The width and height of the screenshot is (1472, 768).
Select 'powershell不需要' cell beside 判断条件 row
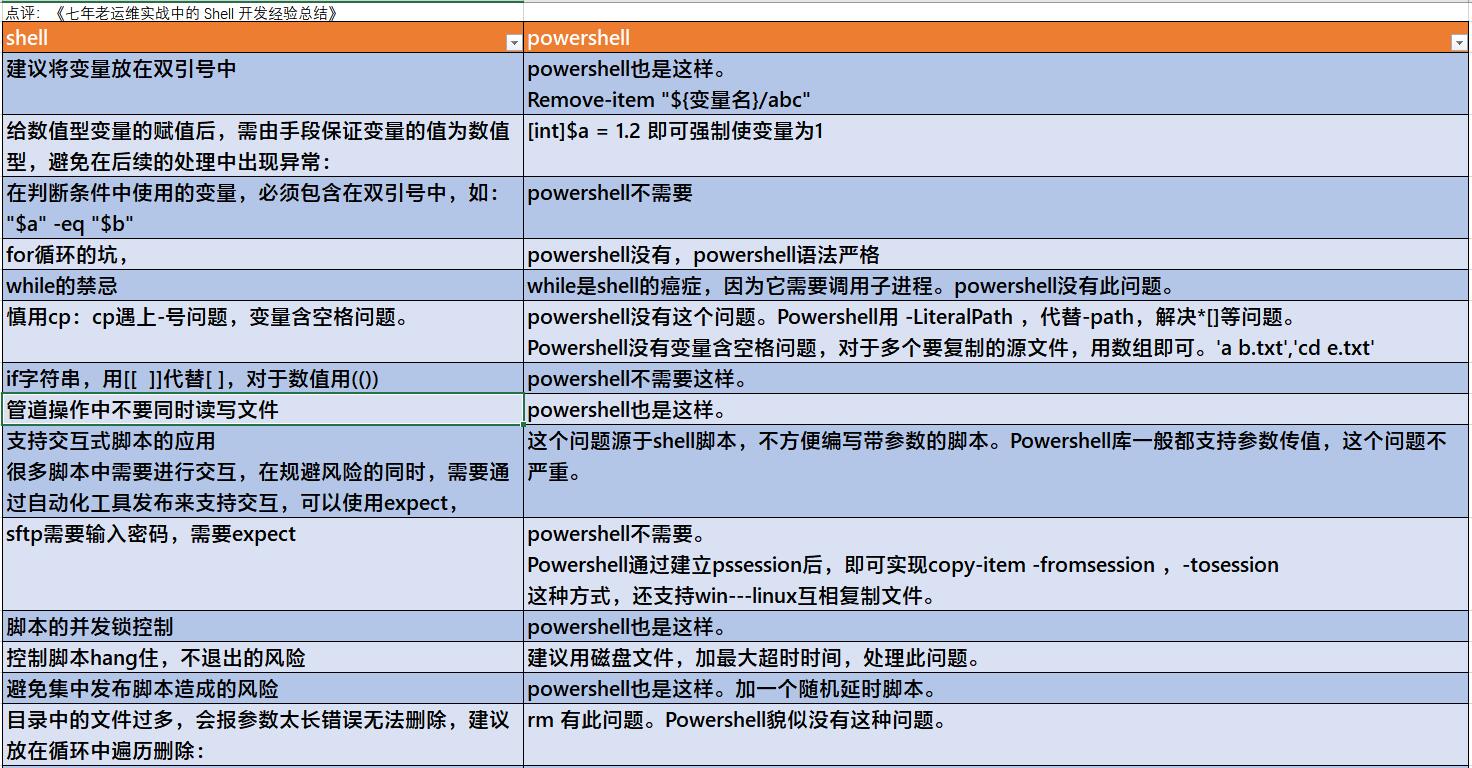(x=997, y=208)
